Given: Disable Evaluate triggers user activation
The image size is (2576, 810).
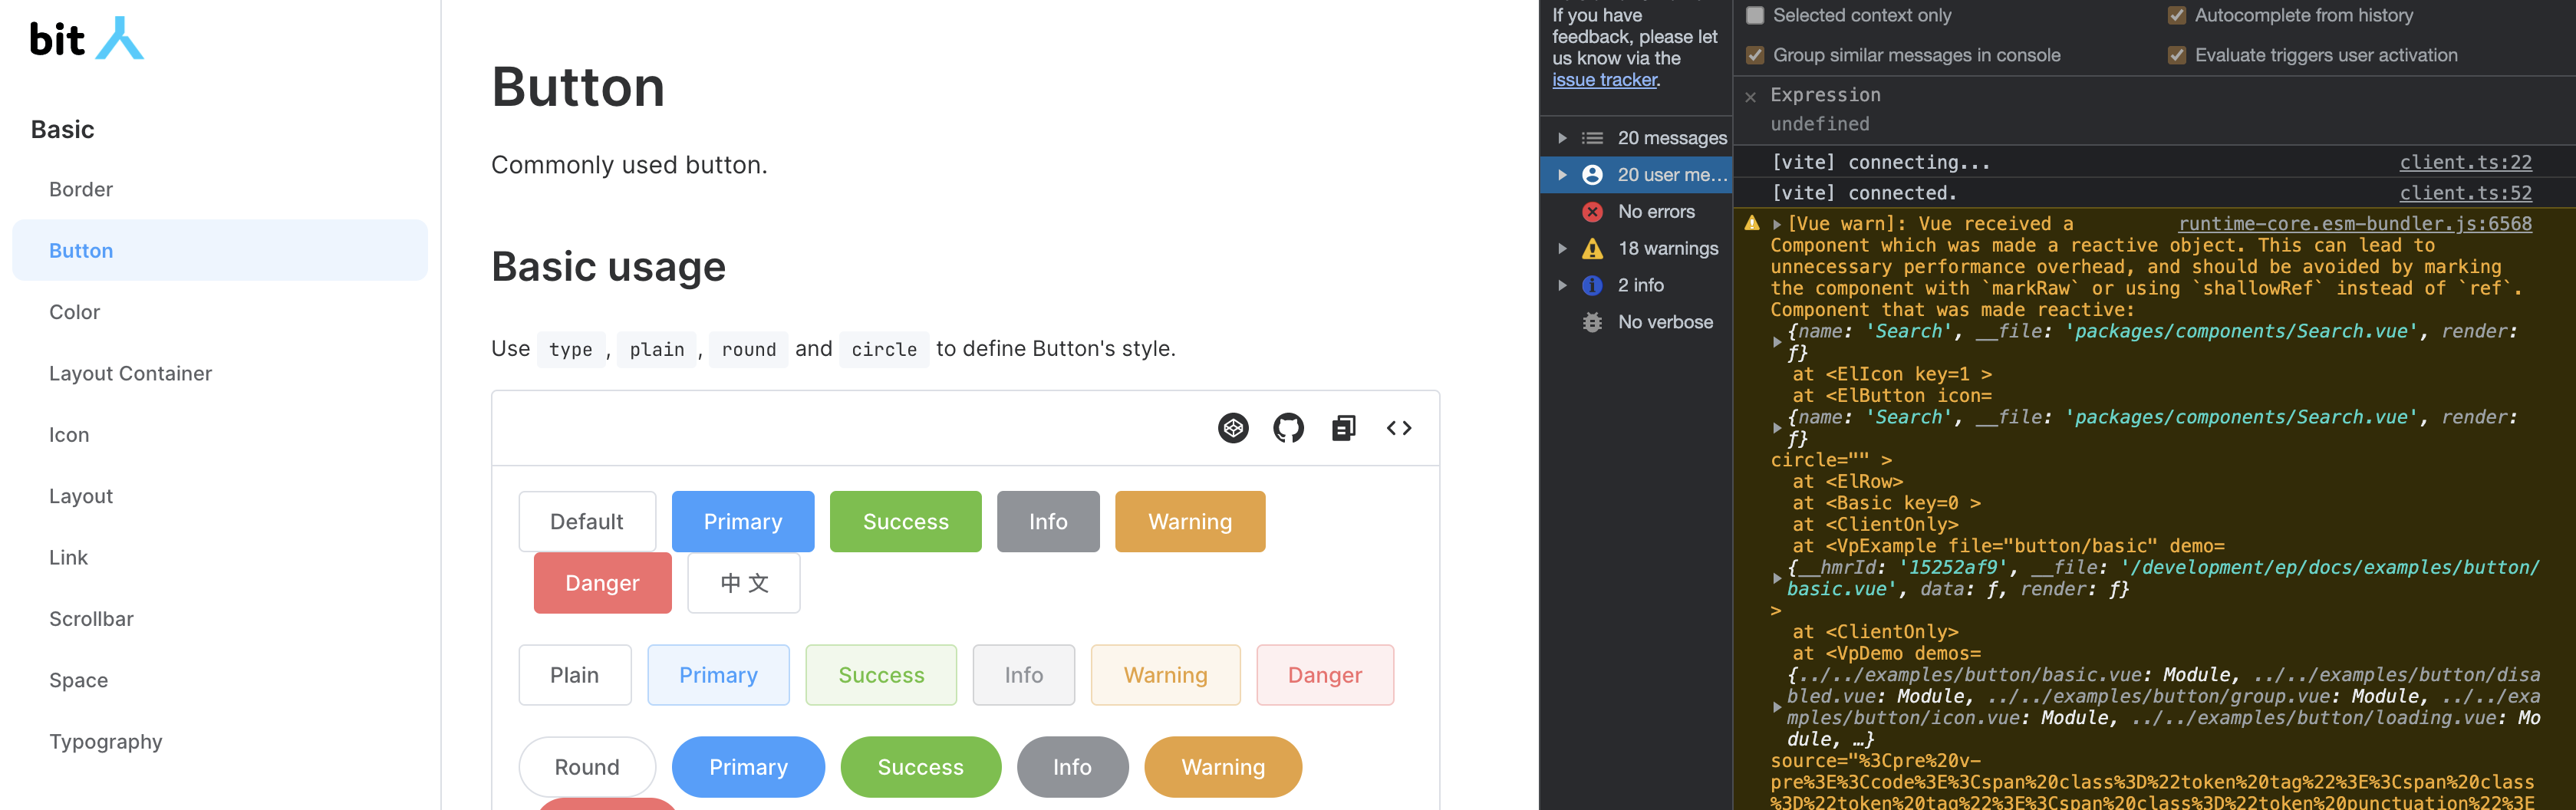Looking at the screenshot, I should (x=2176, y=55).
